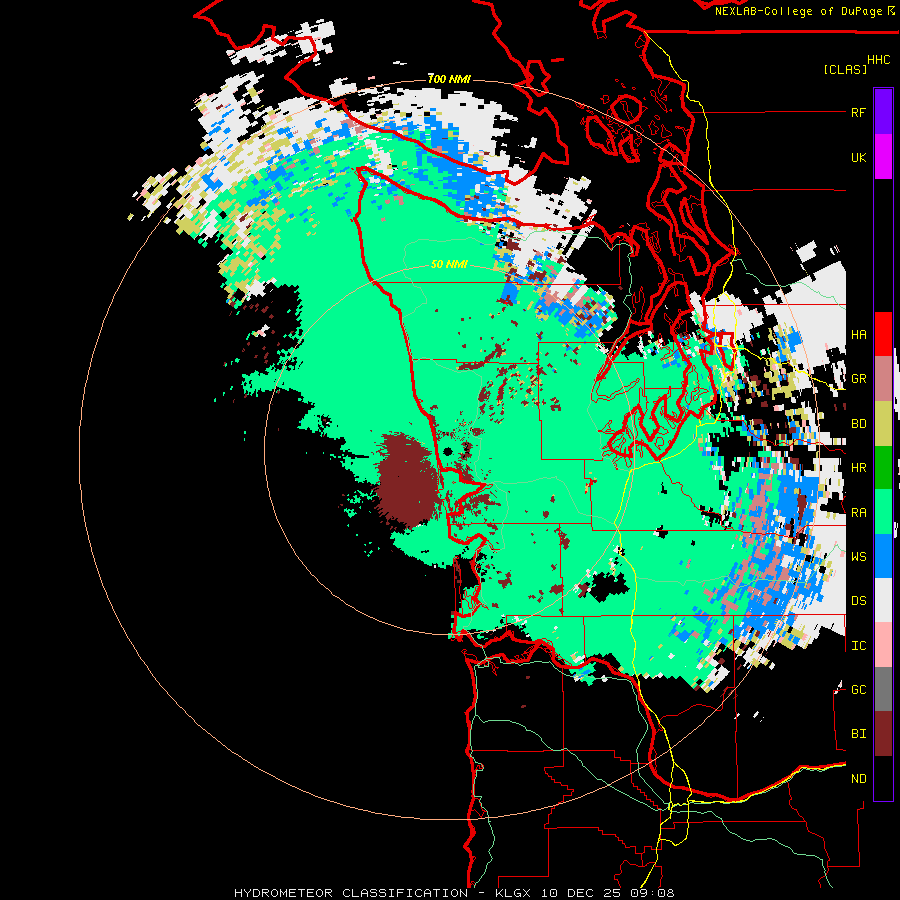Image resolution: width=900 pixels, height=900 pixels.
Task: Select the BI brown legend swatch
Action: tap(883, 734)
